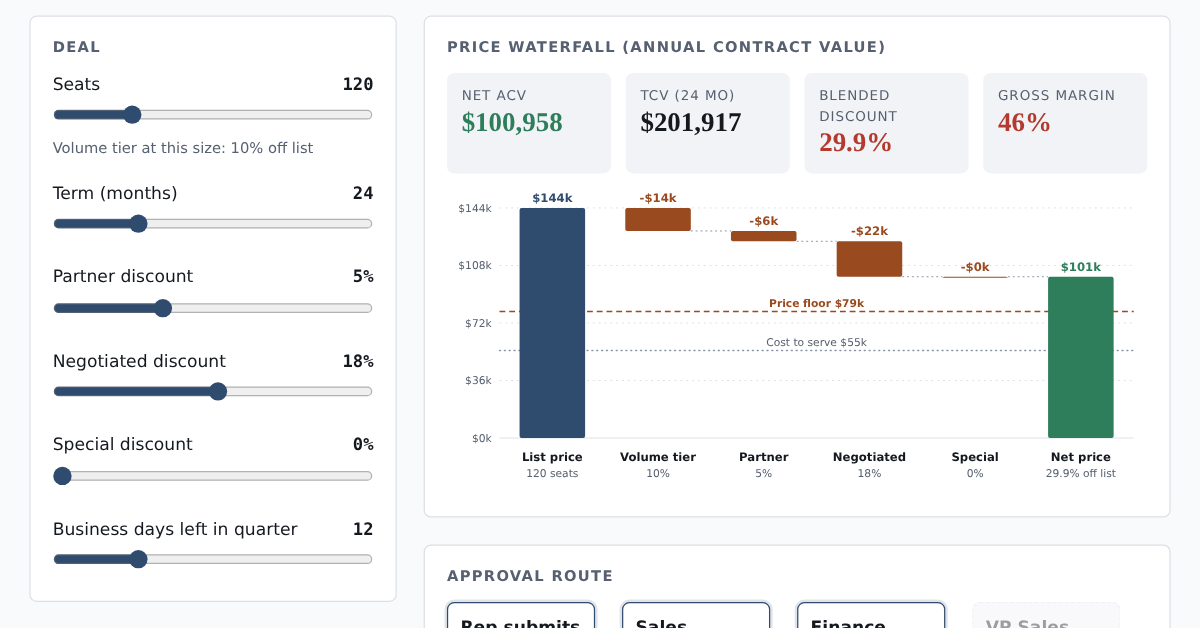This screenshot has width=1200, height=628.
Task: Select the Term value 24
Action: pyautogui.click(x=362, y=193)
